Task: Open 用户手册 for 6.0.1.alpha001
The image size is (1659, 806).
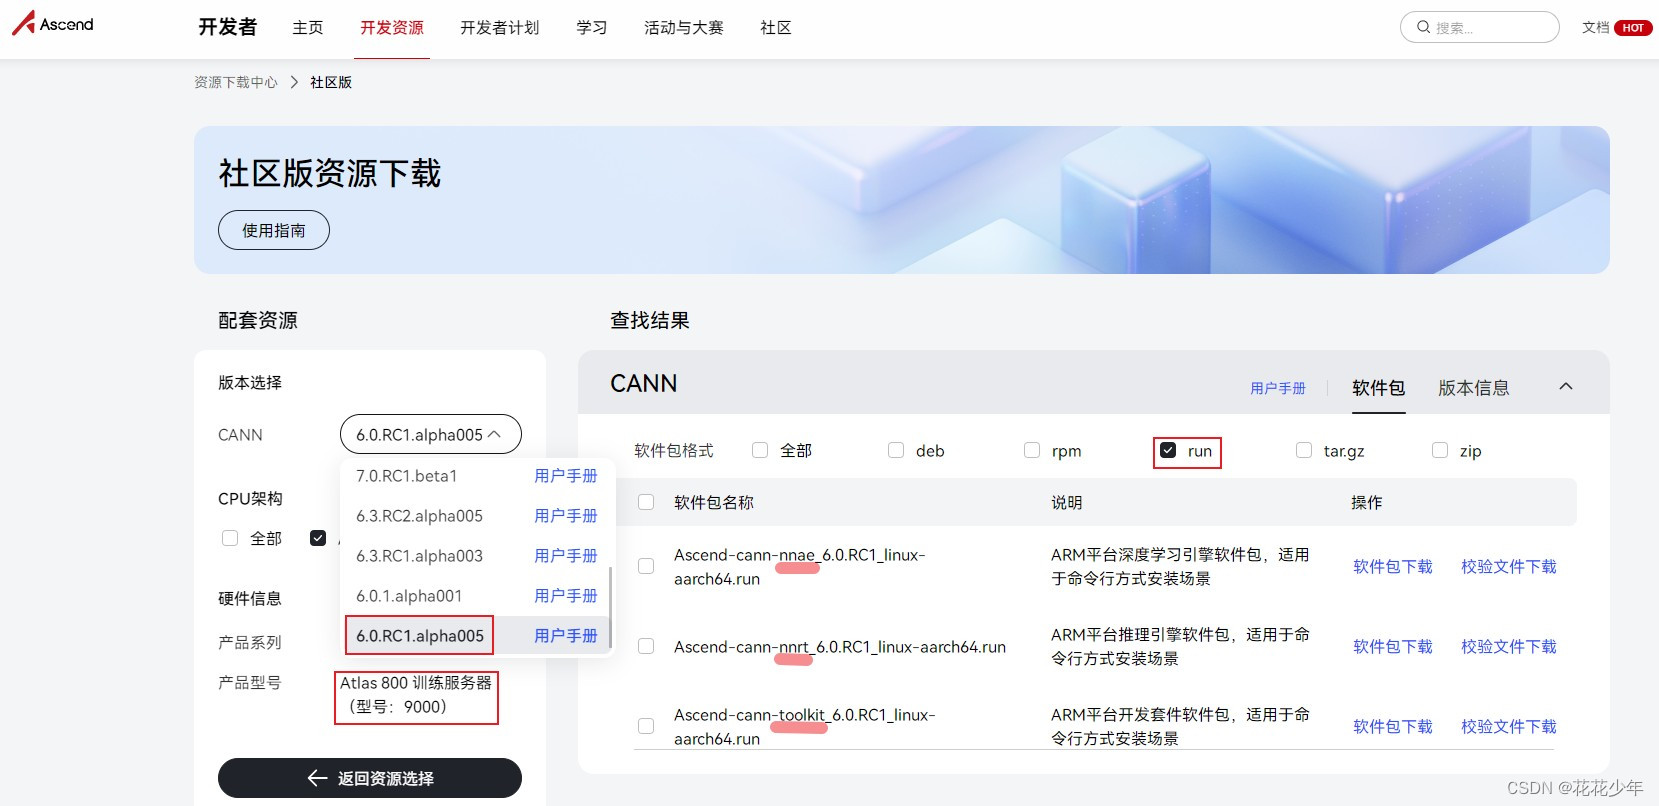Action: click(x=566, y=596)
